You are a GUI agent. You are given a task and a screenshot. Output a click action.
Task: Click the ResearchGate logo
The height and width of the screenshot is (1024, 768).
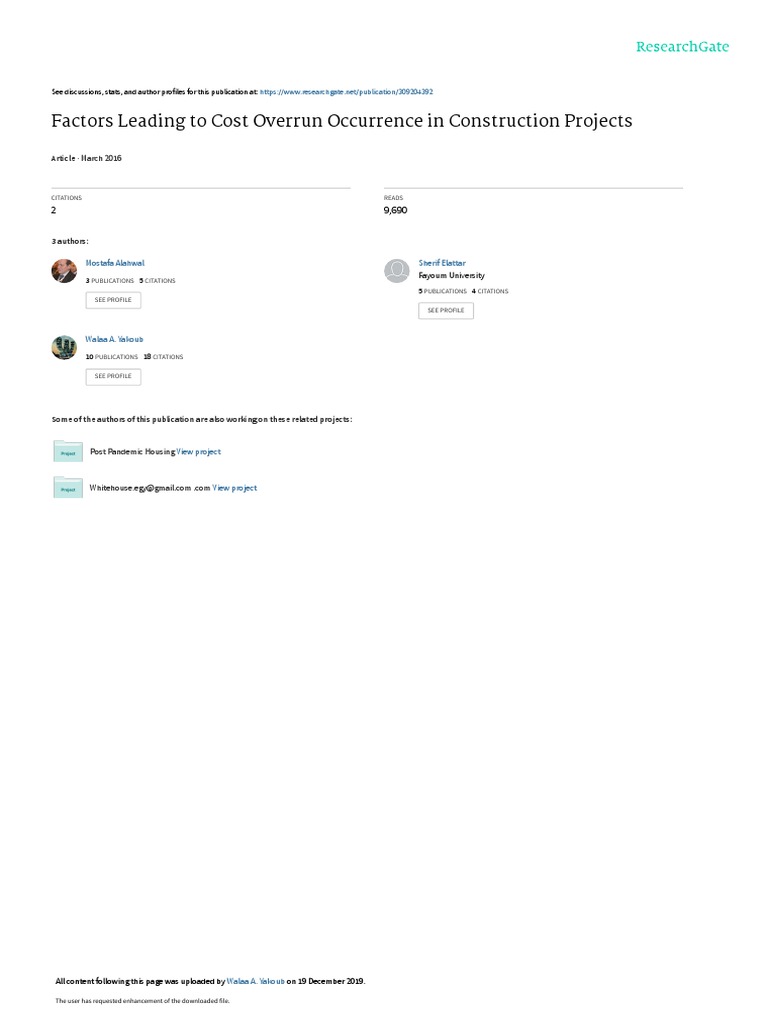682,46
